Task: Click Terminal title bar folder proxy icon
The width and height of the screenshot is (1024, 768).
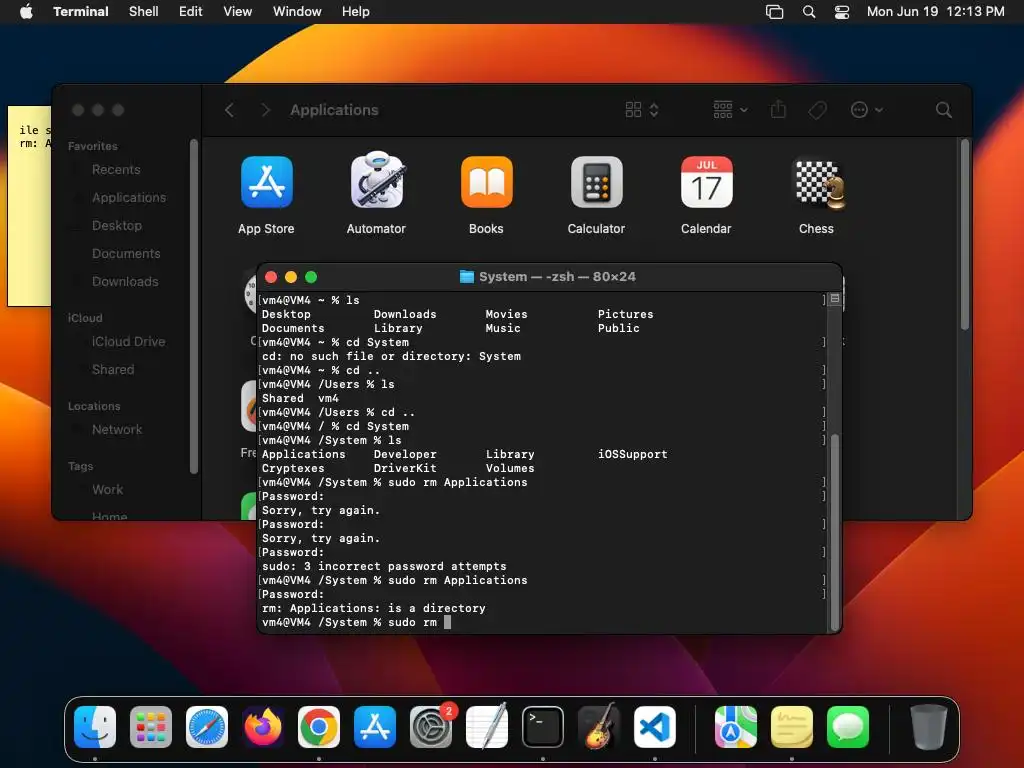Action: (467, 277)
